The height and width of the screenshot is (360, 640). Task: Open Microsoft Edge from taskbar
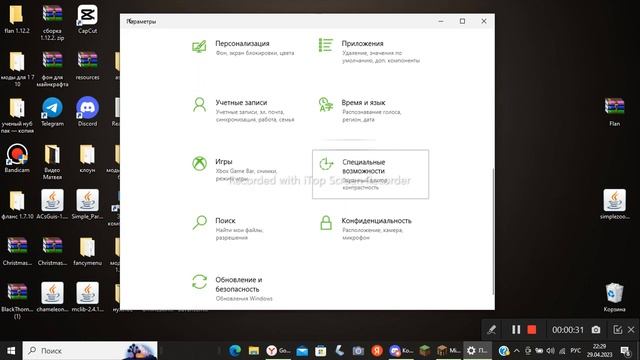[235, 351]
